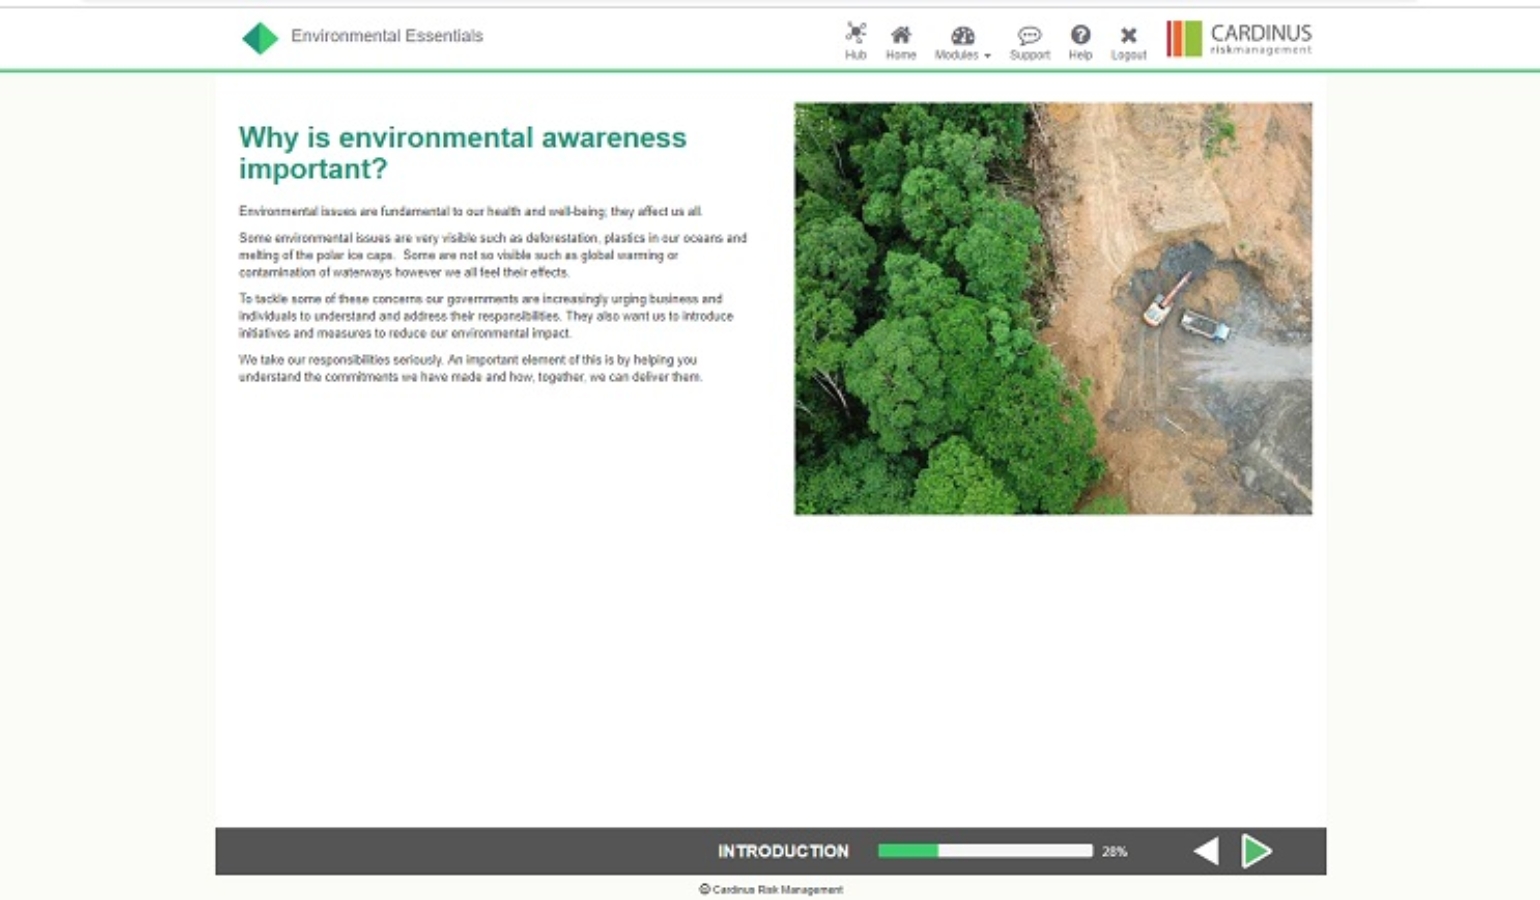Select the INTRODUCTION section label
Image resolution: width=1540 pixels, height=900 pixels.
783,851
